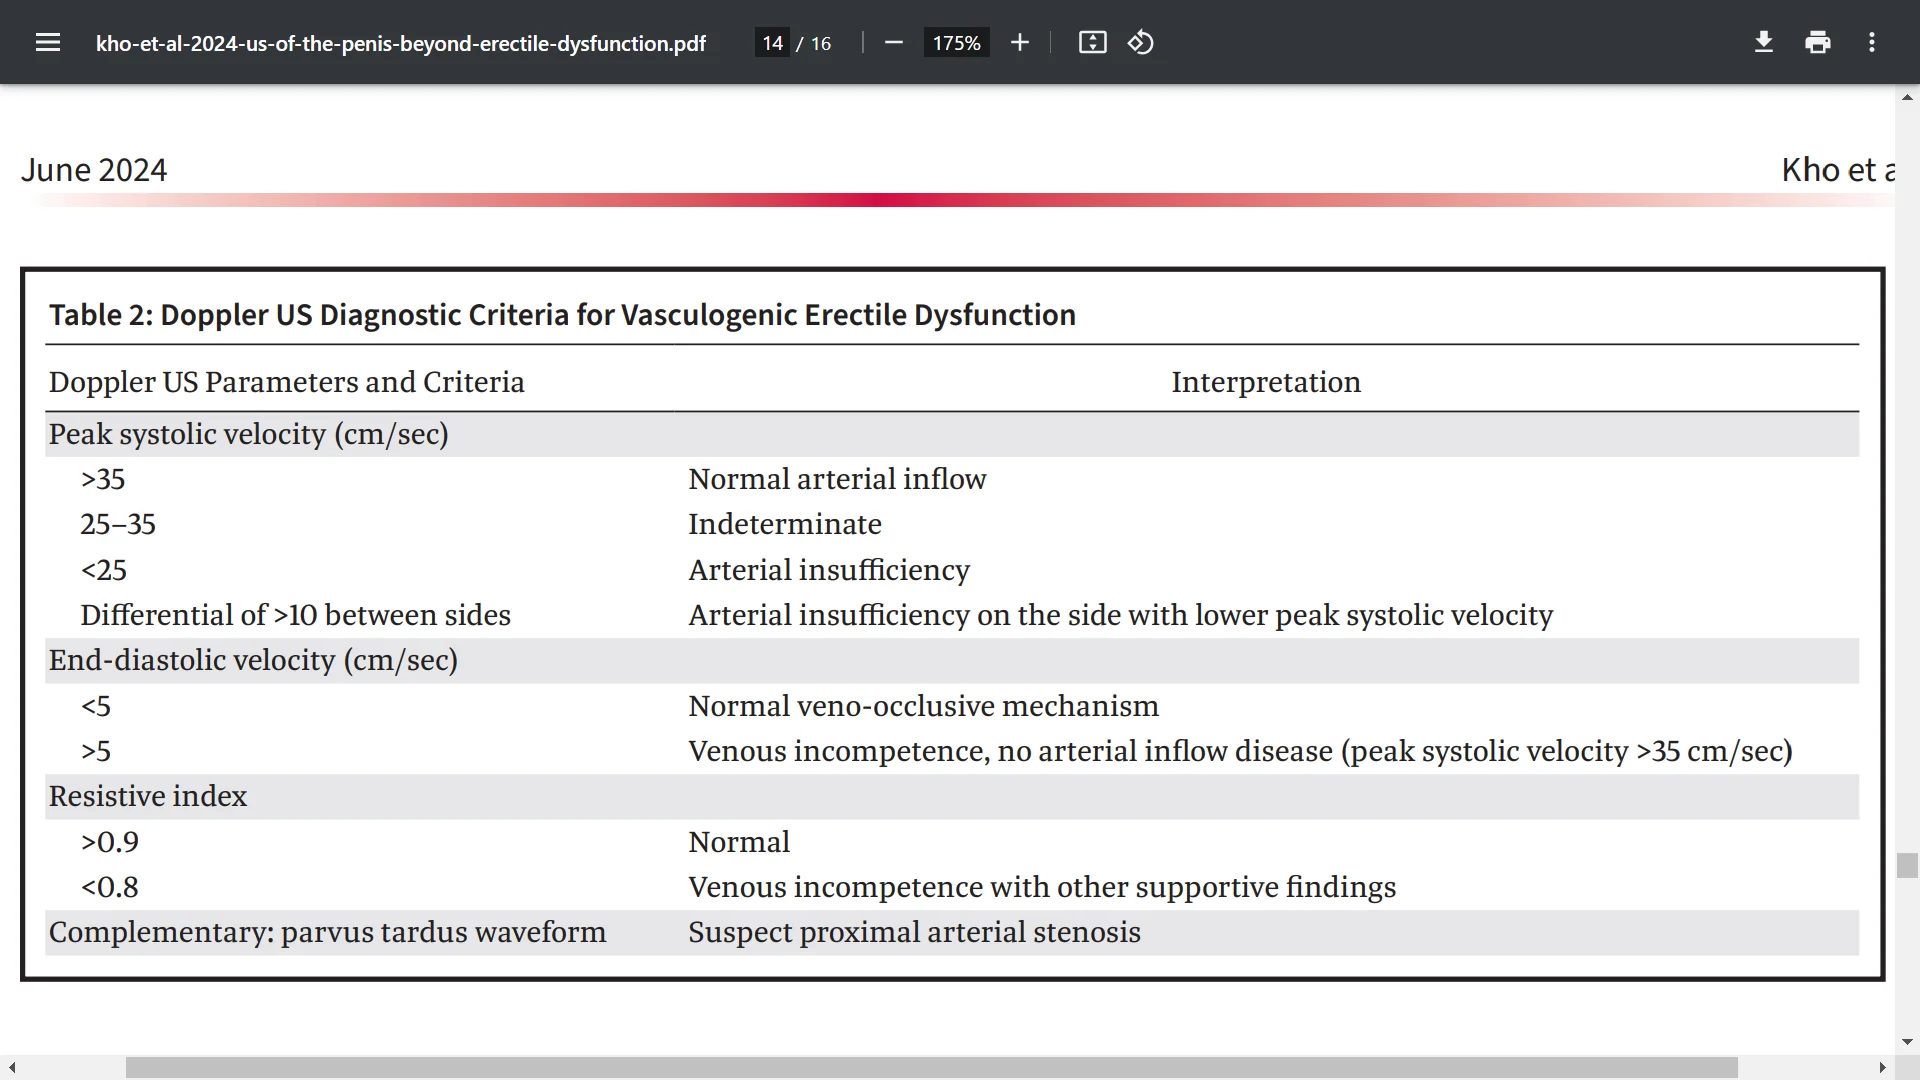Click the 'Kho et al' header text
Image resolution: width=1920 pixels, height=1080 pixels.
(1838, 170)
